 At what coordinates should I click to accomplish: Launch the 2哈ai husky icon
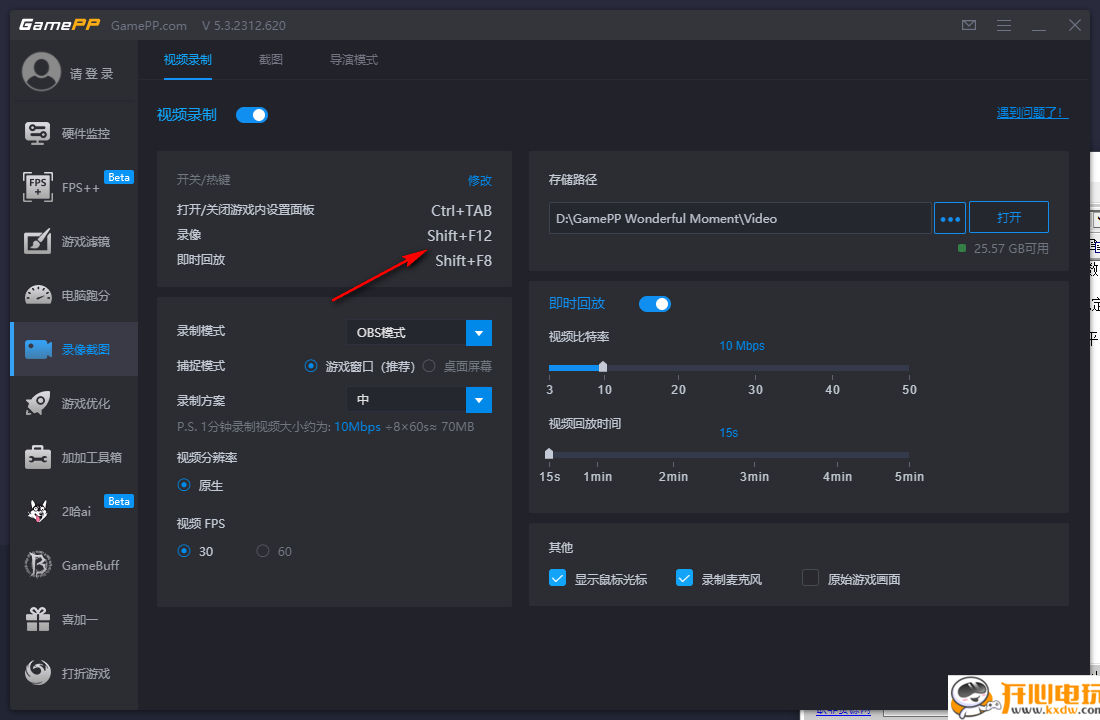[37, 512]
